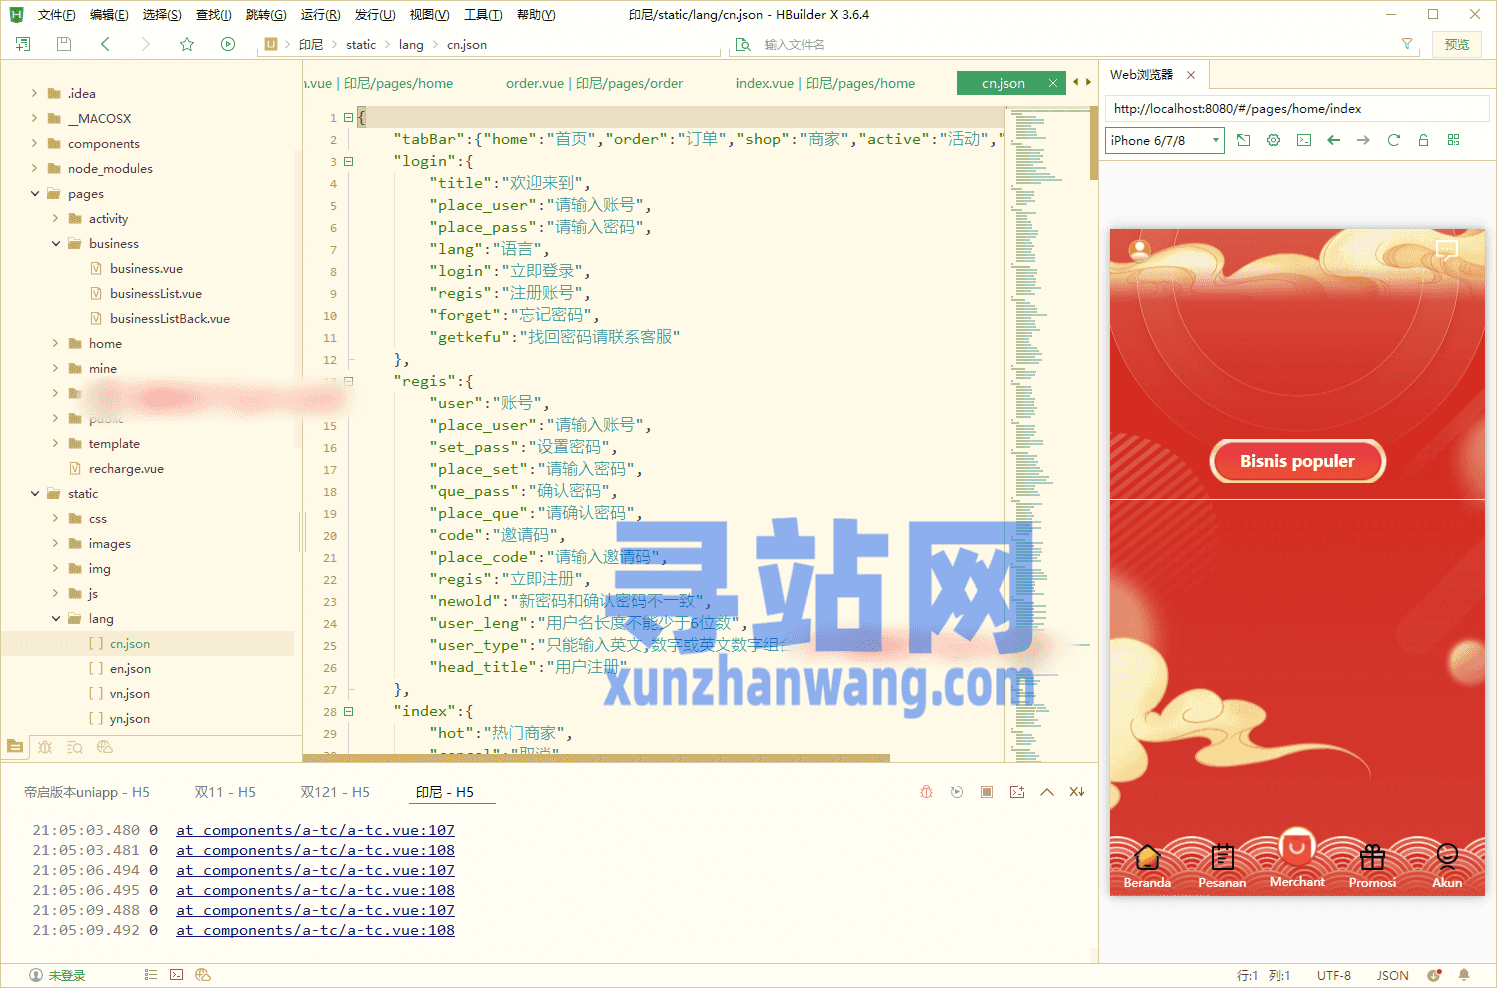Toggle fold marker on line 3 login
Screen dimensions: 1497x988
pyautogui.click(x=349, y=161)
